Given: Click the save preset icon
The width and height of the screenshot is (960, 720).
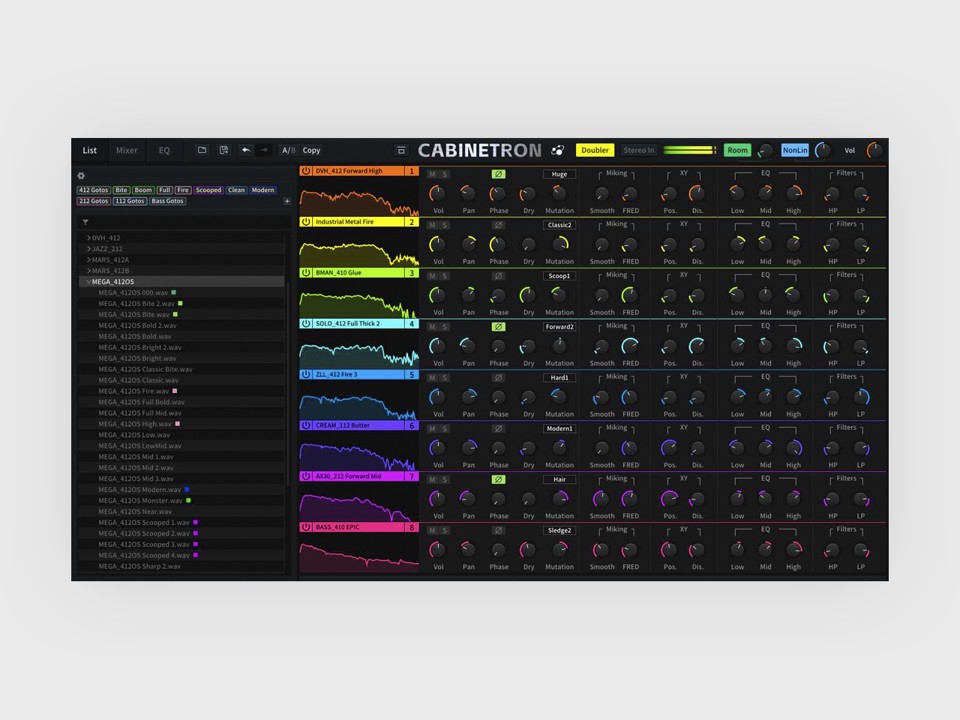Looking at the screenshot, I should (x=224, y=150).
